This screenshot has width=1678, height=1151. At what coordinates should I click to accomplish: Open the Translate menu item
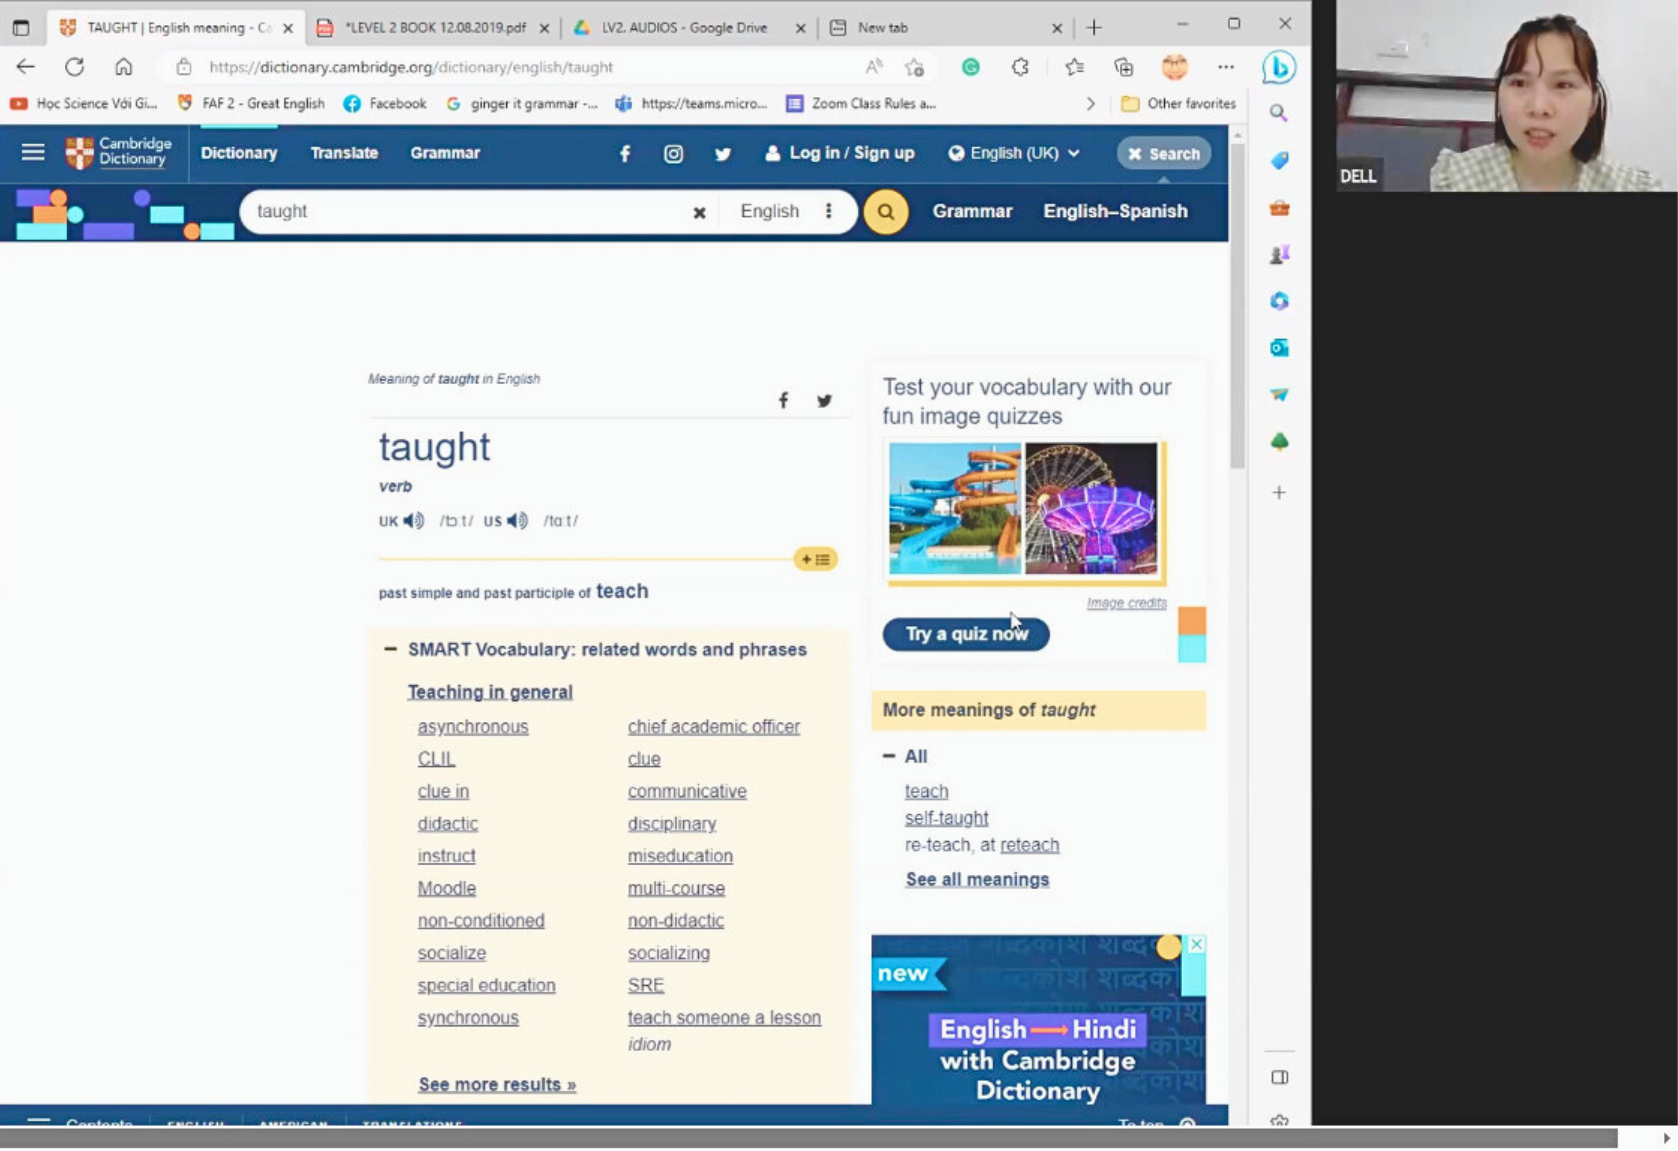[x=344, y=153]
